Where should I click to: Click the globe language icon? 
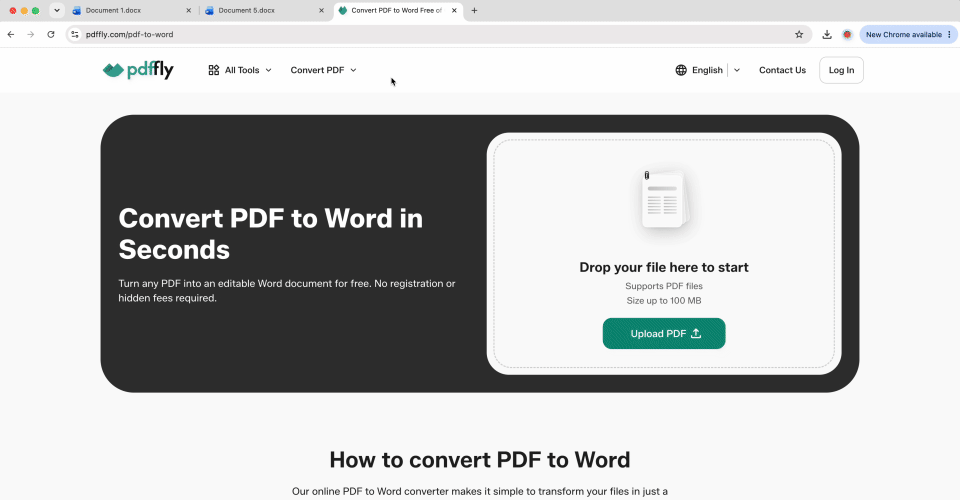click(x=681, y=70)
